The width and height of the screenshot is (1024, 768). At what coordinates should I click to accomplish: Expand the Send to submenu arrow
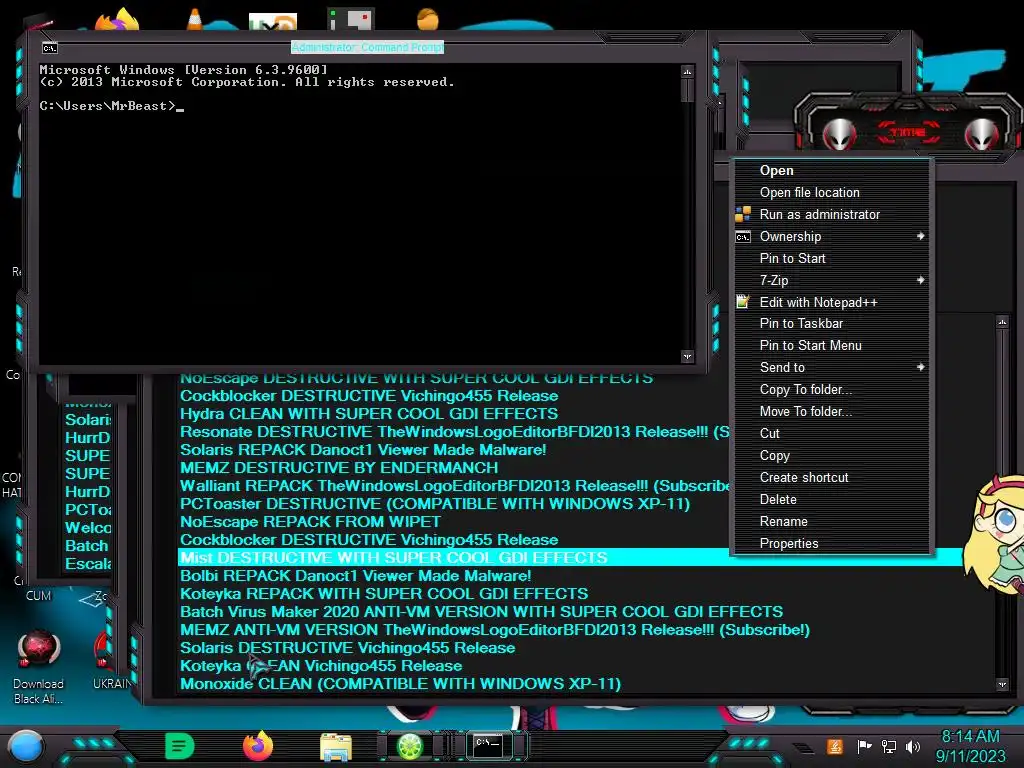(x=920, y=367)
